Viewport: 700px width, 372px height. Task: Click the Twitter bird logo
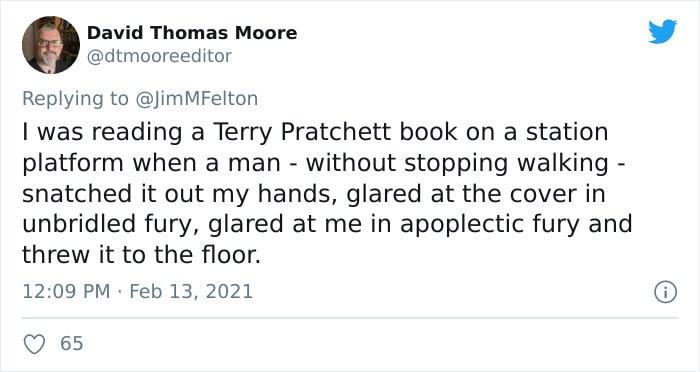[x=662, y=31]
